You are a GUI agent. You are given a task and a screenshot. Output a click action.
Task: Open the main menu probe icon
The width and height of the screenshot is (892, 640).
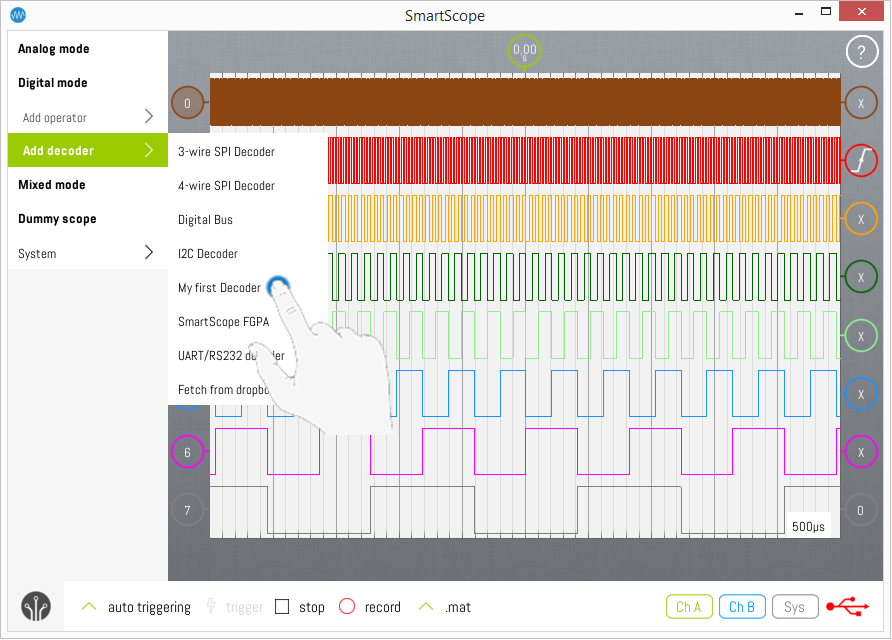[37, 607]
